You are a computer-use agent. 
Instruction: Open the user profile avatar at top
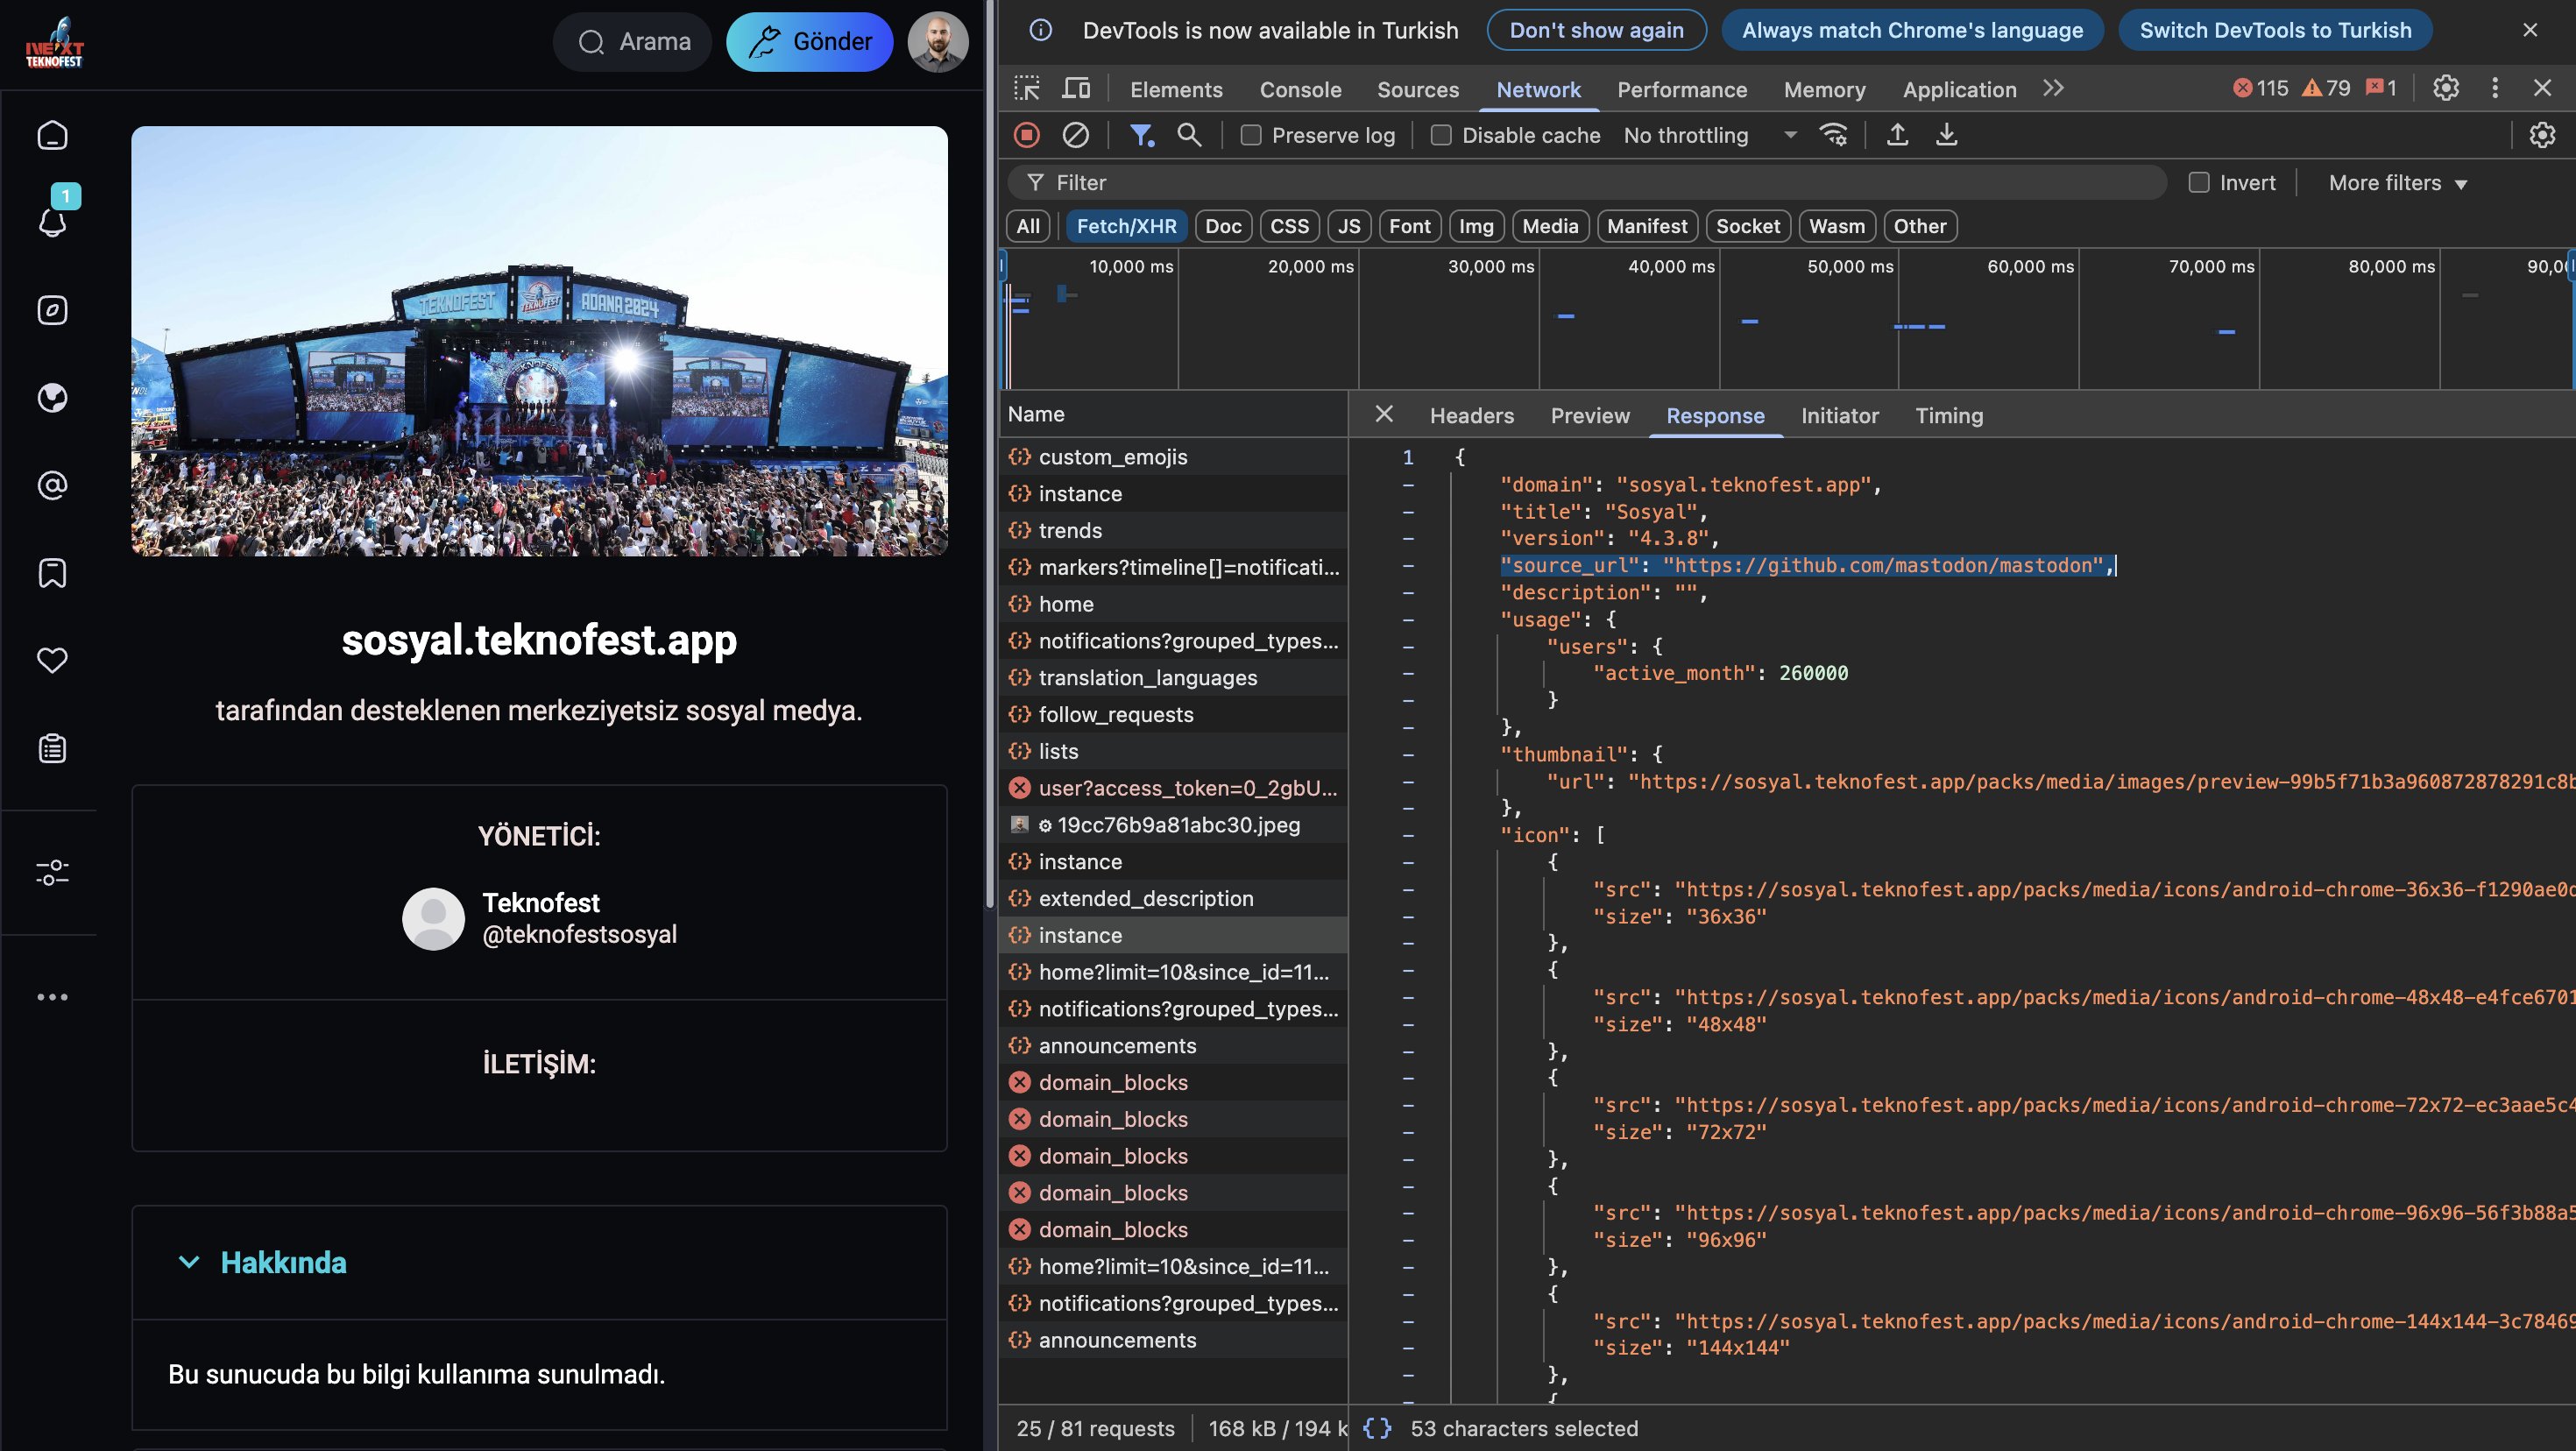click(x=937, y=42)
